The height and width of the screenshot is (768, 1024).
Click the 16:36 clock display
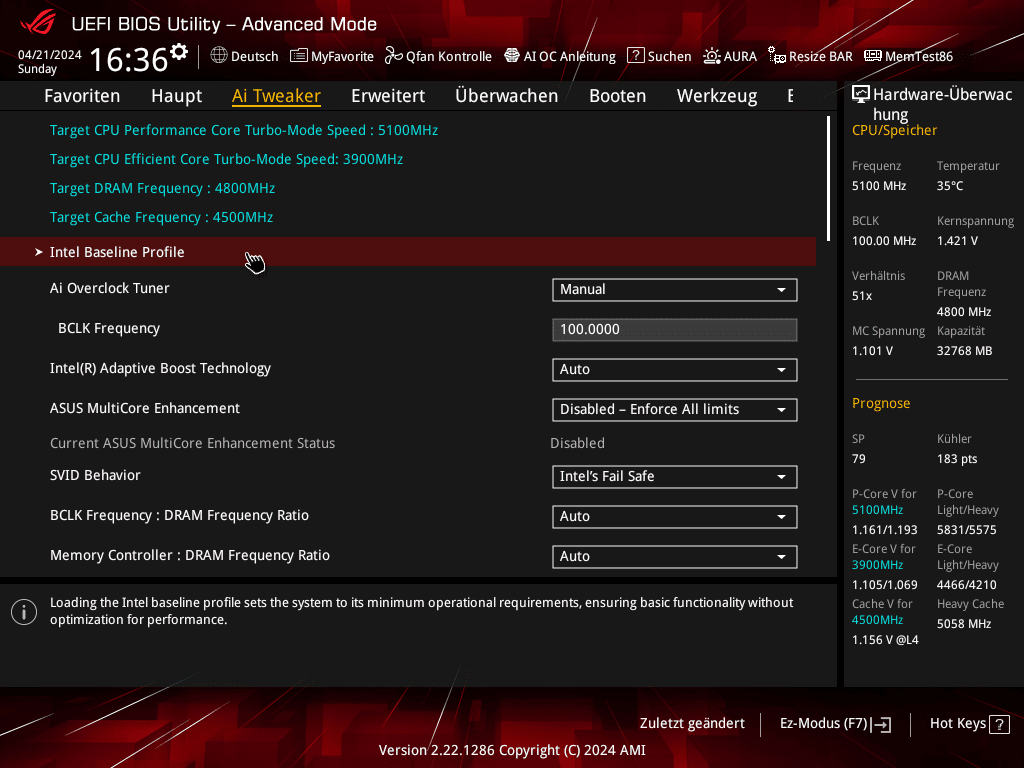tap(129, 59)
